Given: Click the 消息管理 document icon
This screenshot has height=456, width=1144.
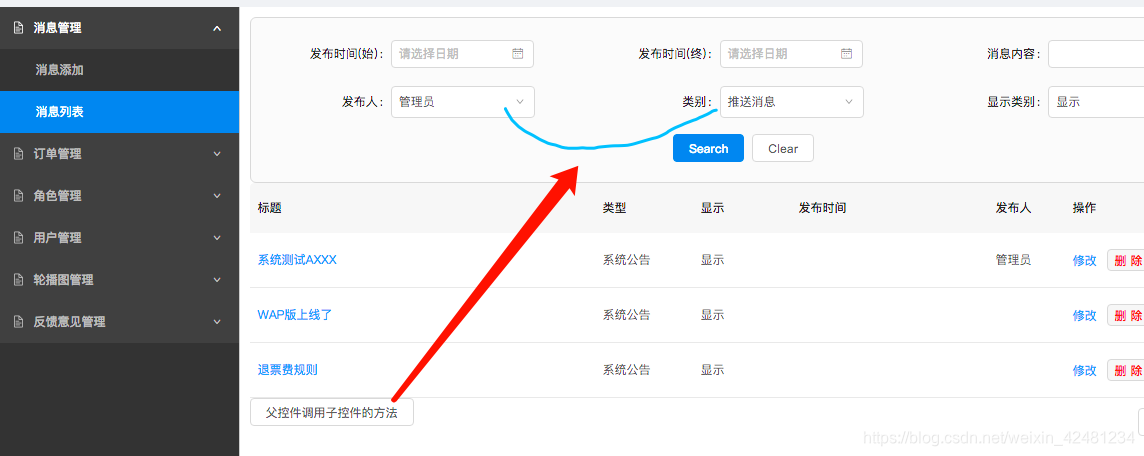Looking at the screenshot, I should click(19, 28).
